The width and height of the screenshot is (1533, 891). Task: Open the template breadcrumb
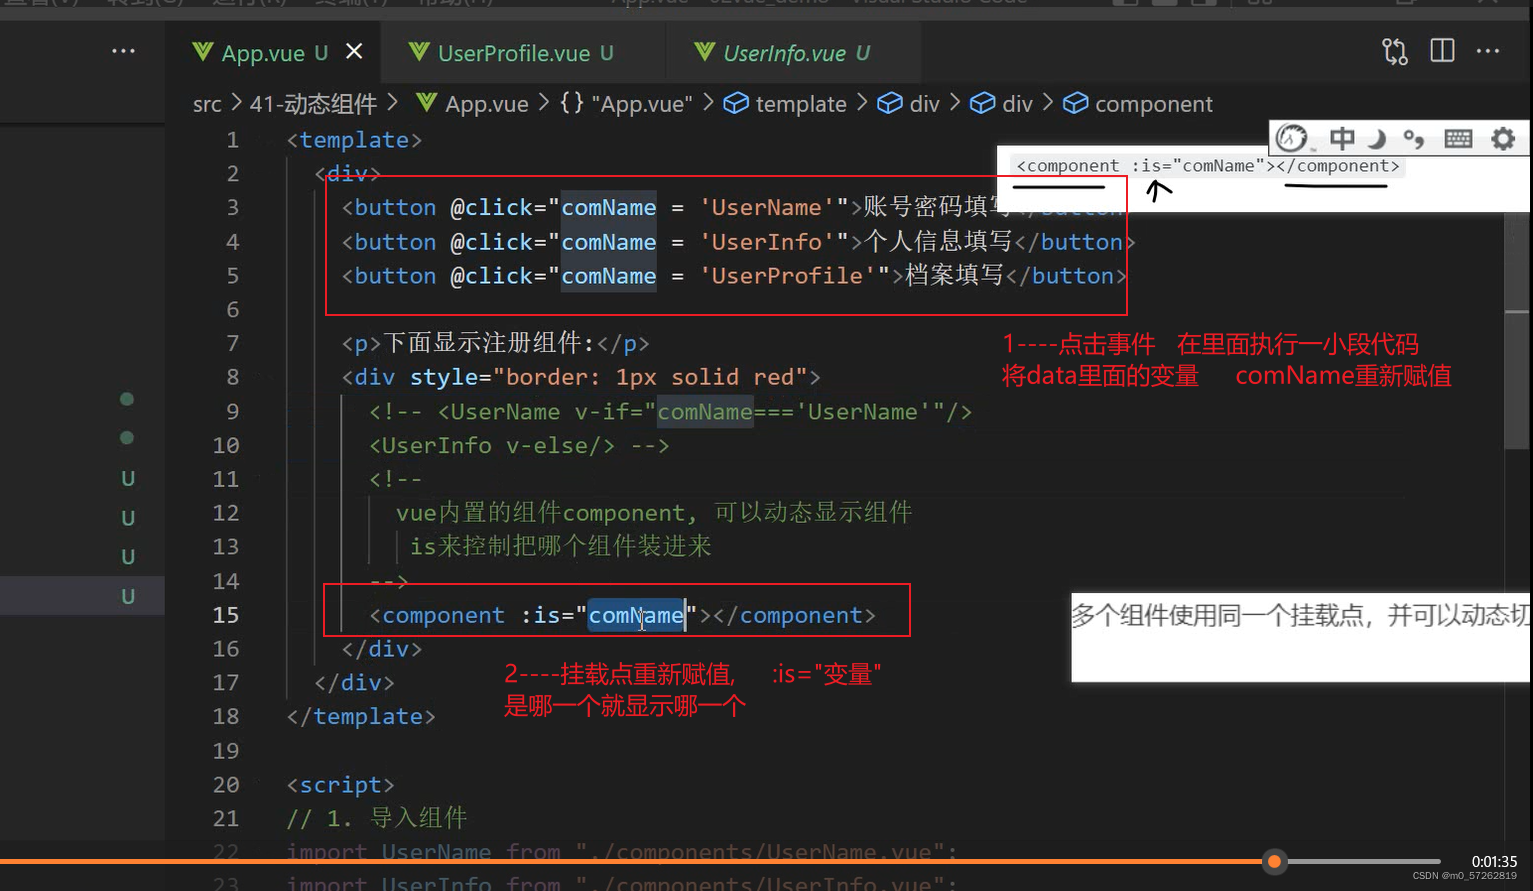[x=801, y=104]
